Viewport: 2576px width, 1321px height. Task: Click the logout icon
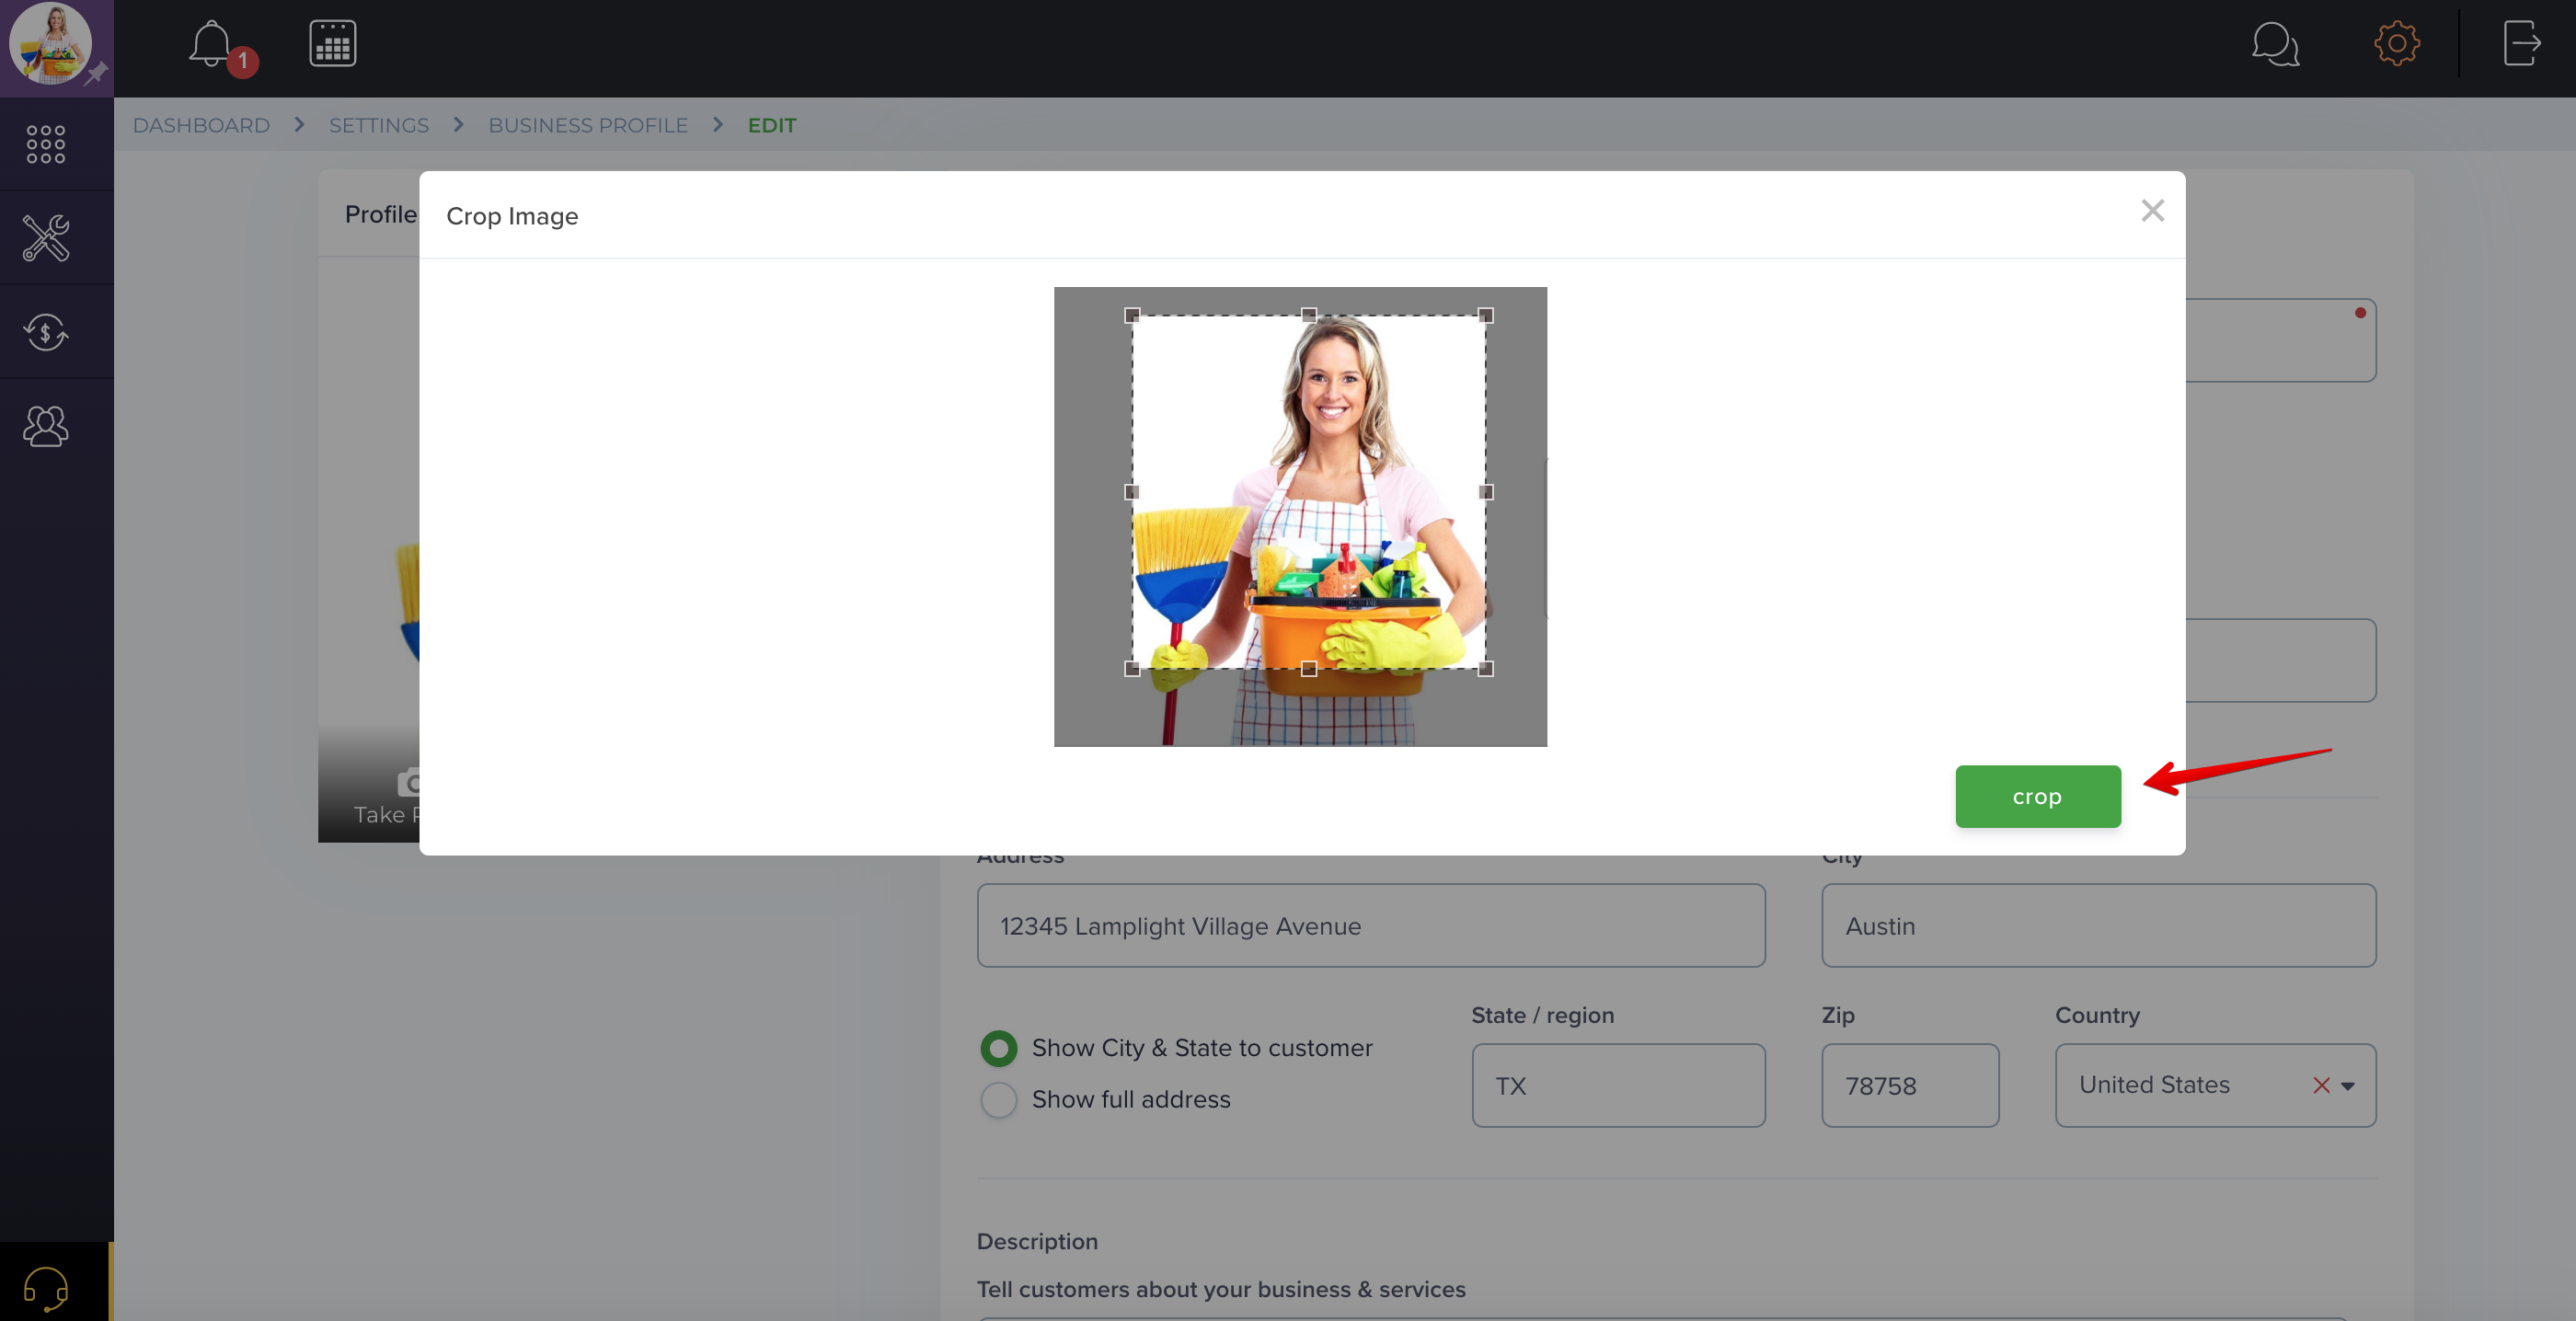coord(2522,44)
